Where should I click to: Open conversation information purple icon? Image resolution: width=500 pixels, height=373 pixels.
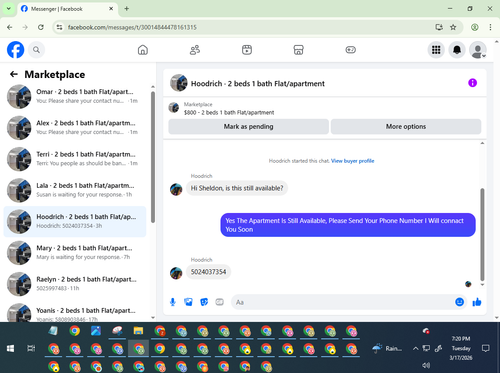pos(472,83)
